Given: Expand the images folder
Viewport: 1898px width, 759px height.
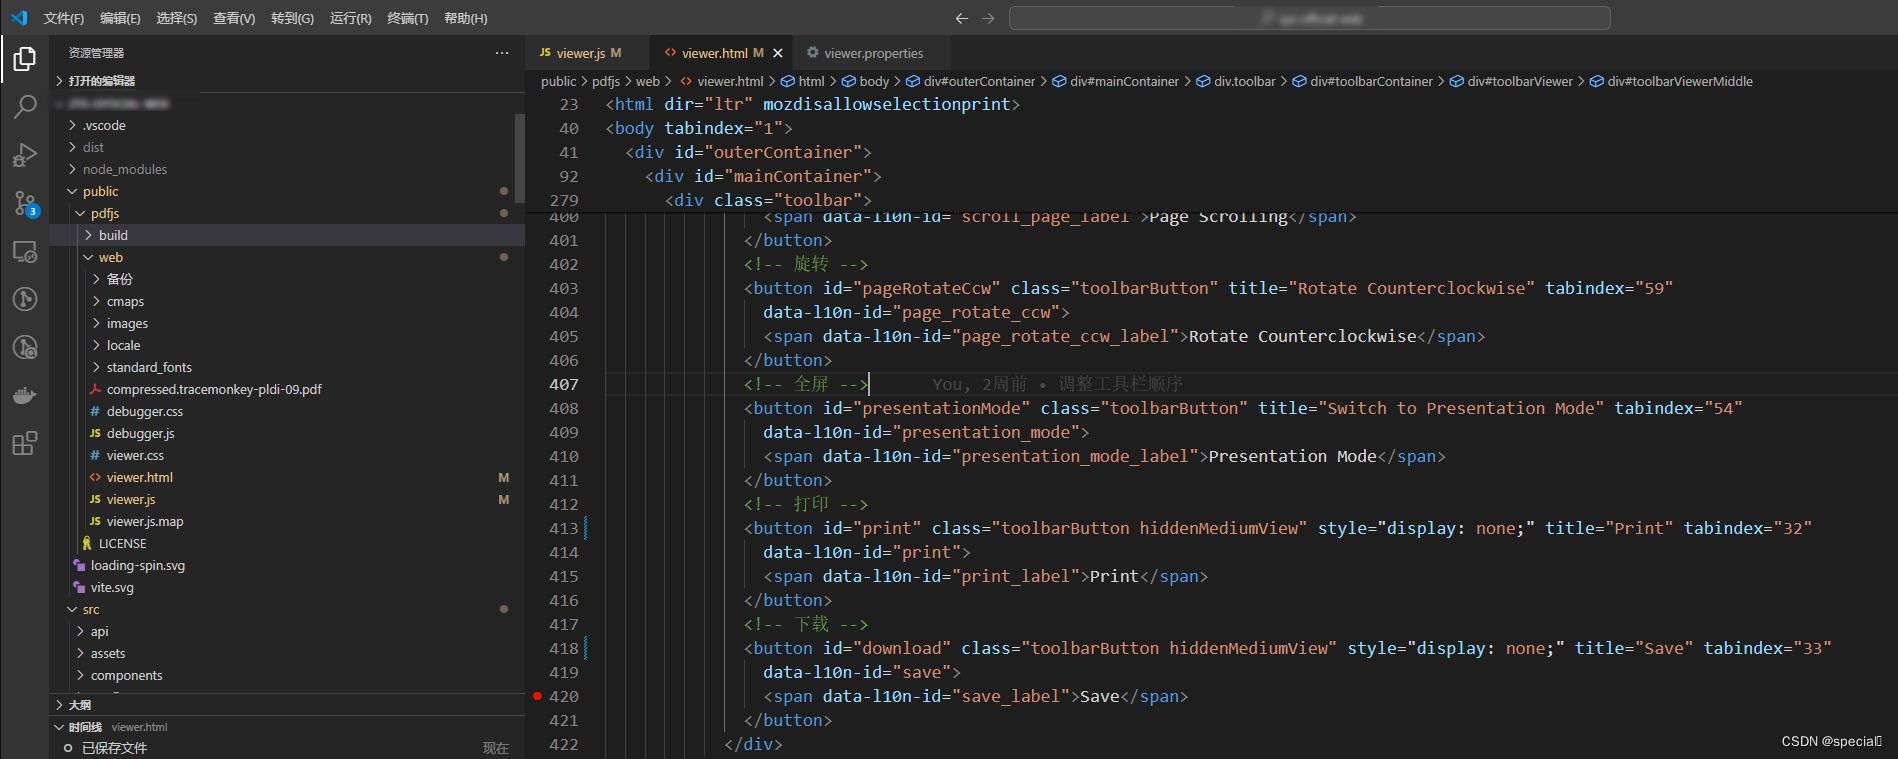Looking at the screenshot, I should [287, 323].
